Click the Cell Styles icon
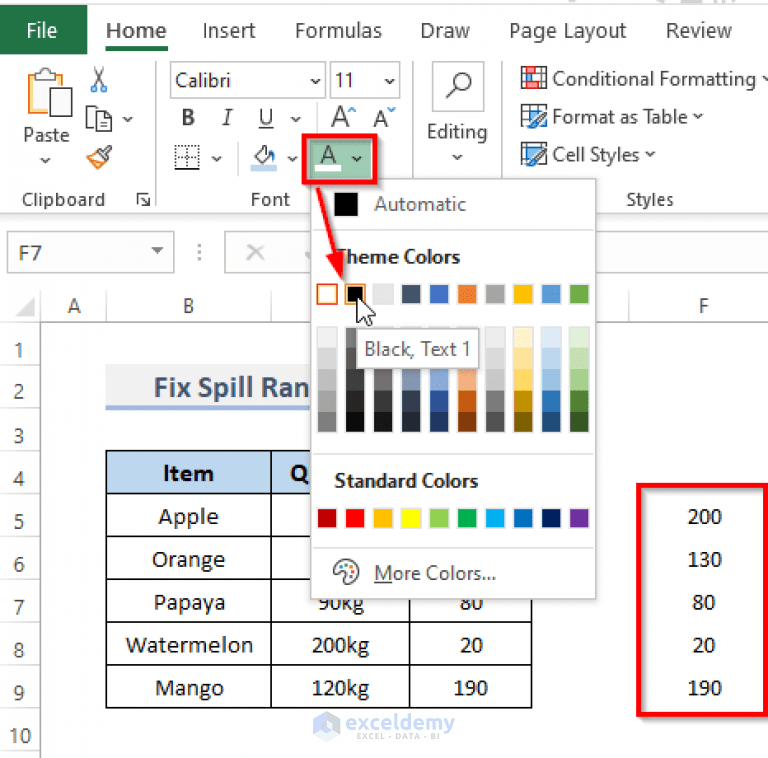The width and height of the screenshot is (768, 758). (534, 155)
